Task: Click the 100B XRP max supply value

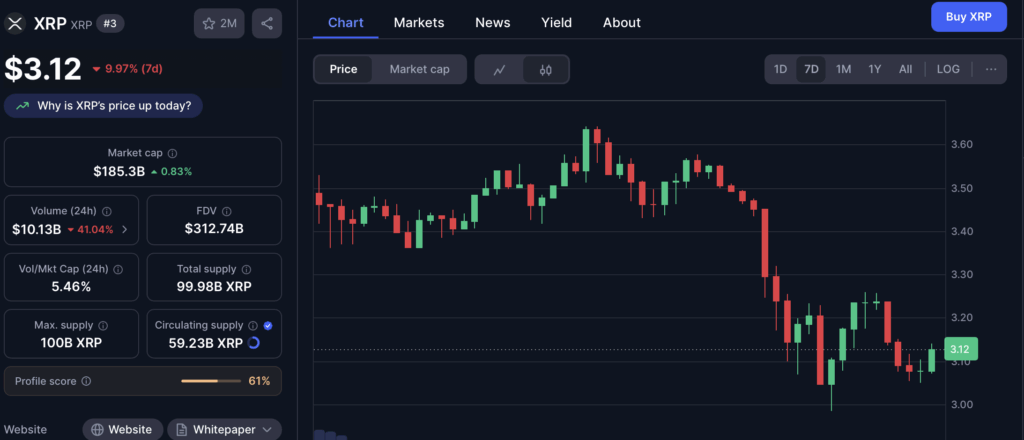Action: (71, 343)
